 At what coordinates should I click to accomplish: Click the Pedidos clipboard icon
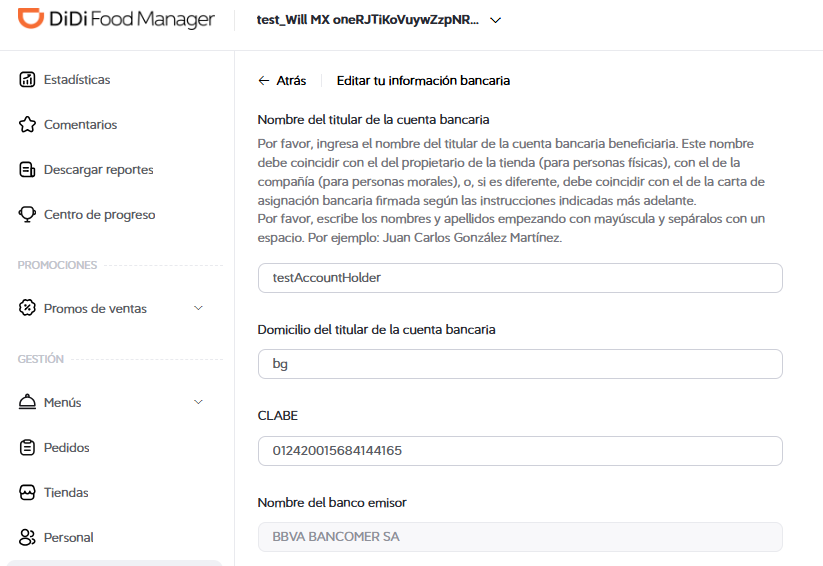pyautogui.click(x=27, y=447)
